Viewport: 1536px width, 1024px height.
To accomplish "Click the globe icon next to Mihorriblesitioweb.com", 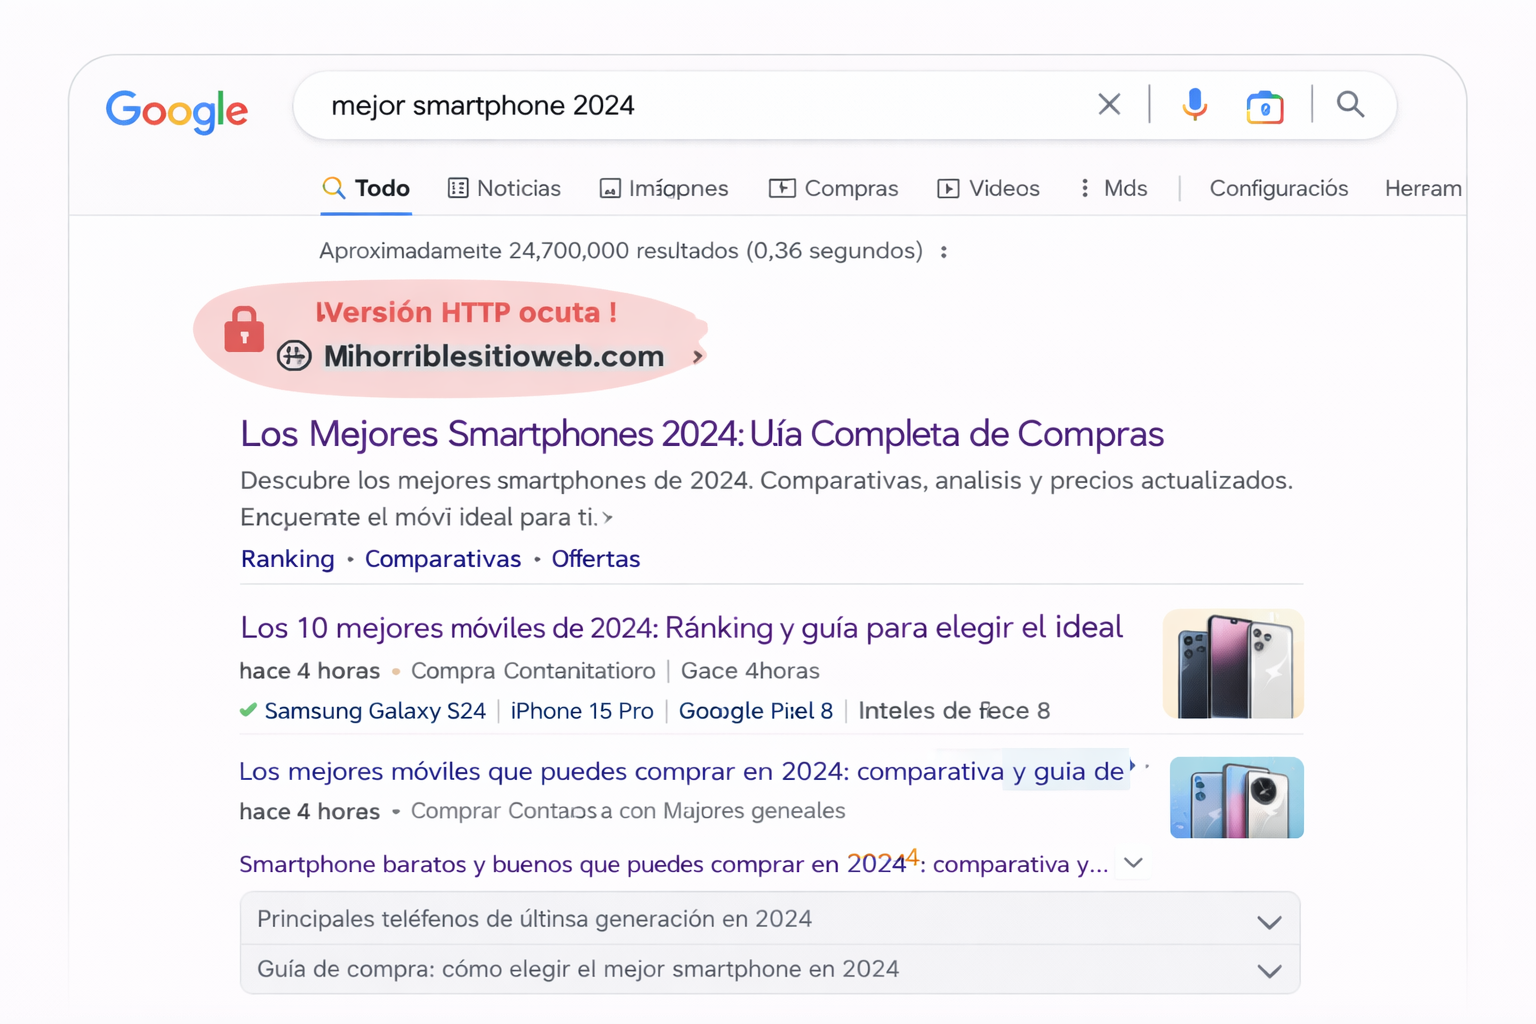I will [x=293, y=355].
